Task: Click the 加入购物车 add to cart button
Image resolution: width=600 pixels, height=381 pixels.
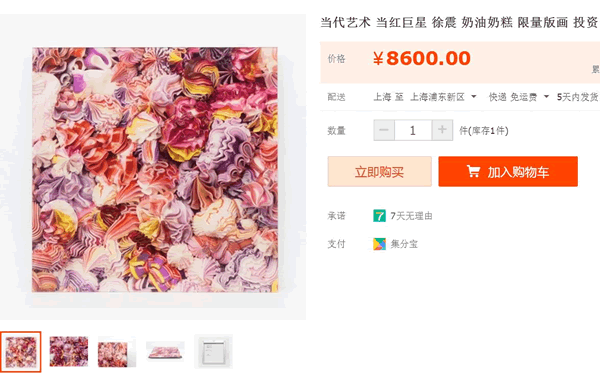Action: [508, 171]
